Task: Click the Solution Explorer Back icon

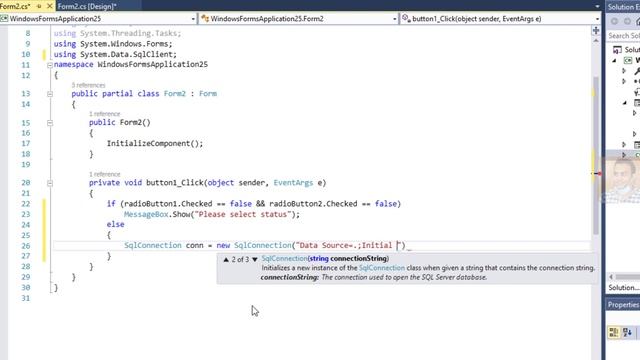Action: point(615,21)
